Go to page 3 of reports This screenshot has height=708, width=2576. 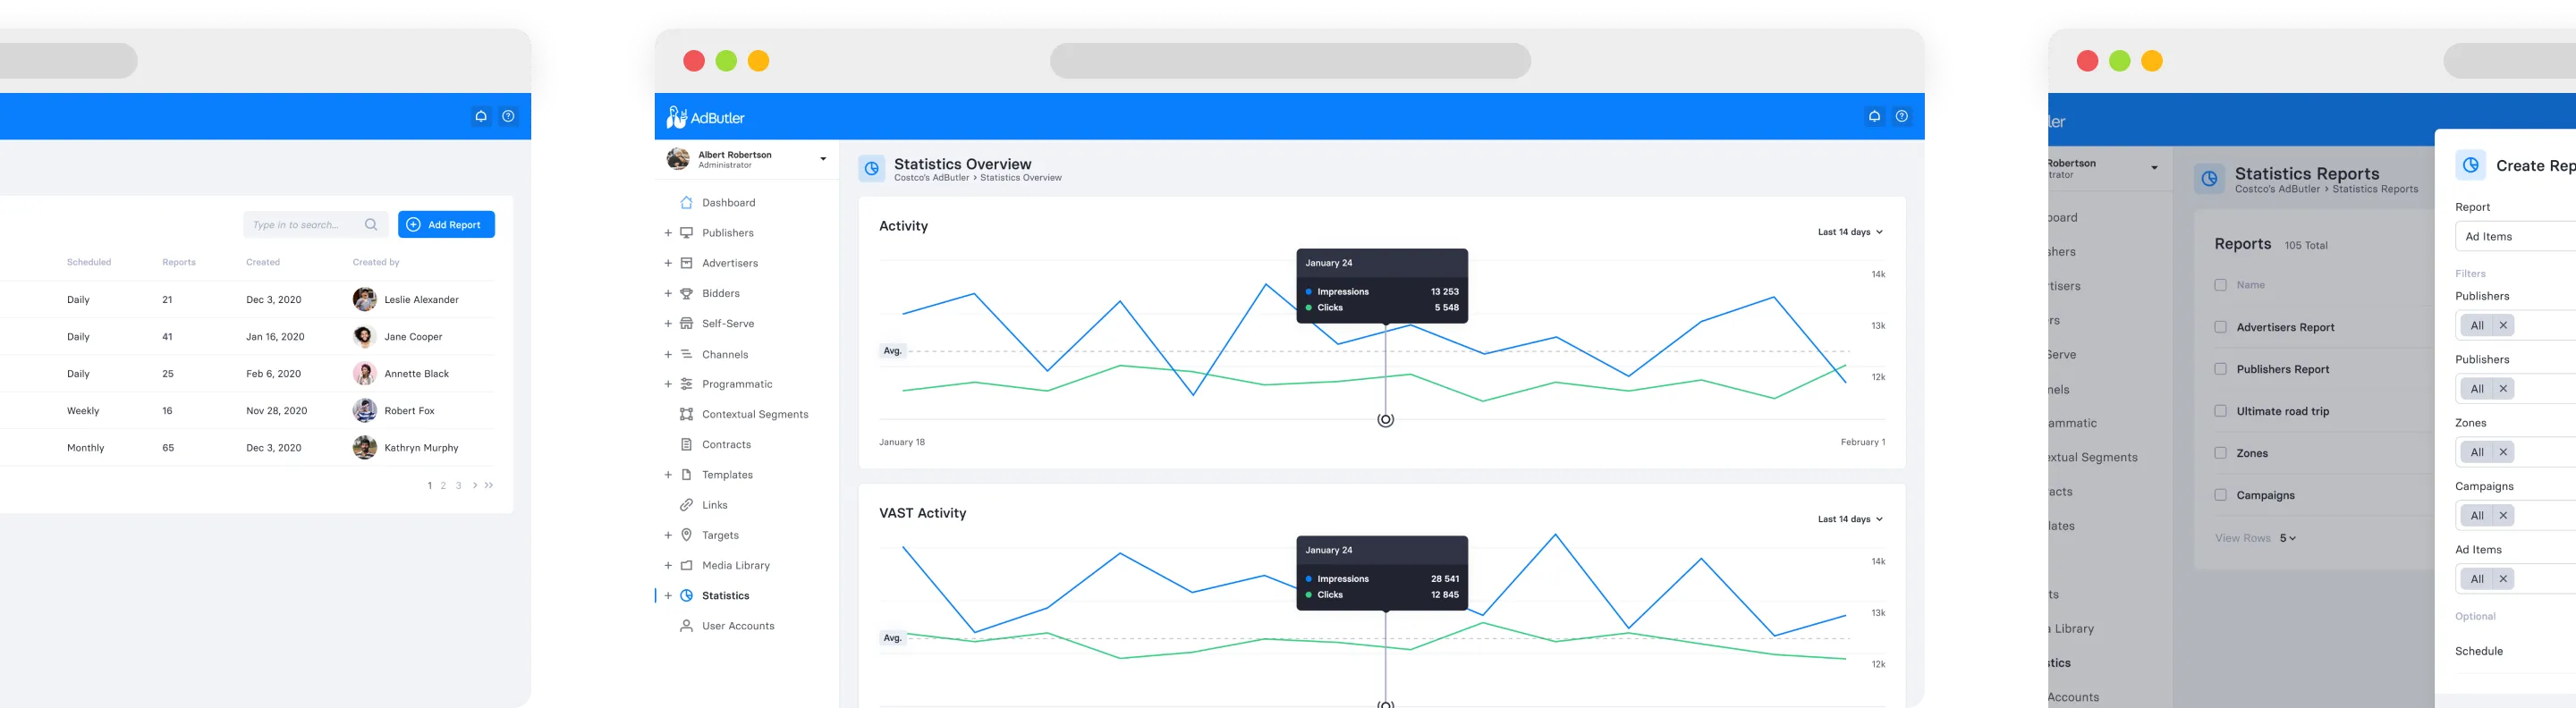(x=459, y=486)
